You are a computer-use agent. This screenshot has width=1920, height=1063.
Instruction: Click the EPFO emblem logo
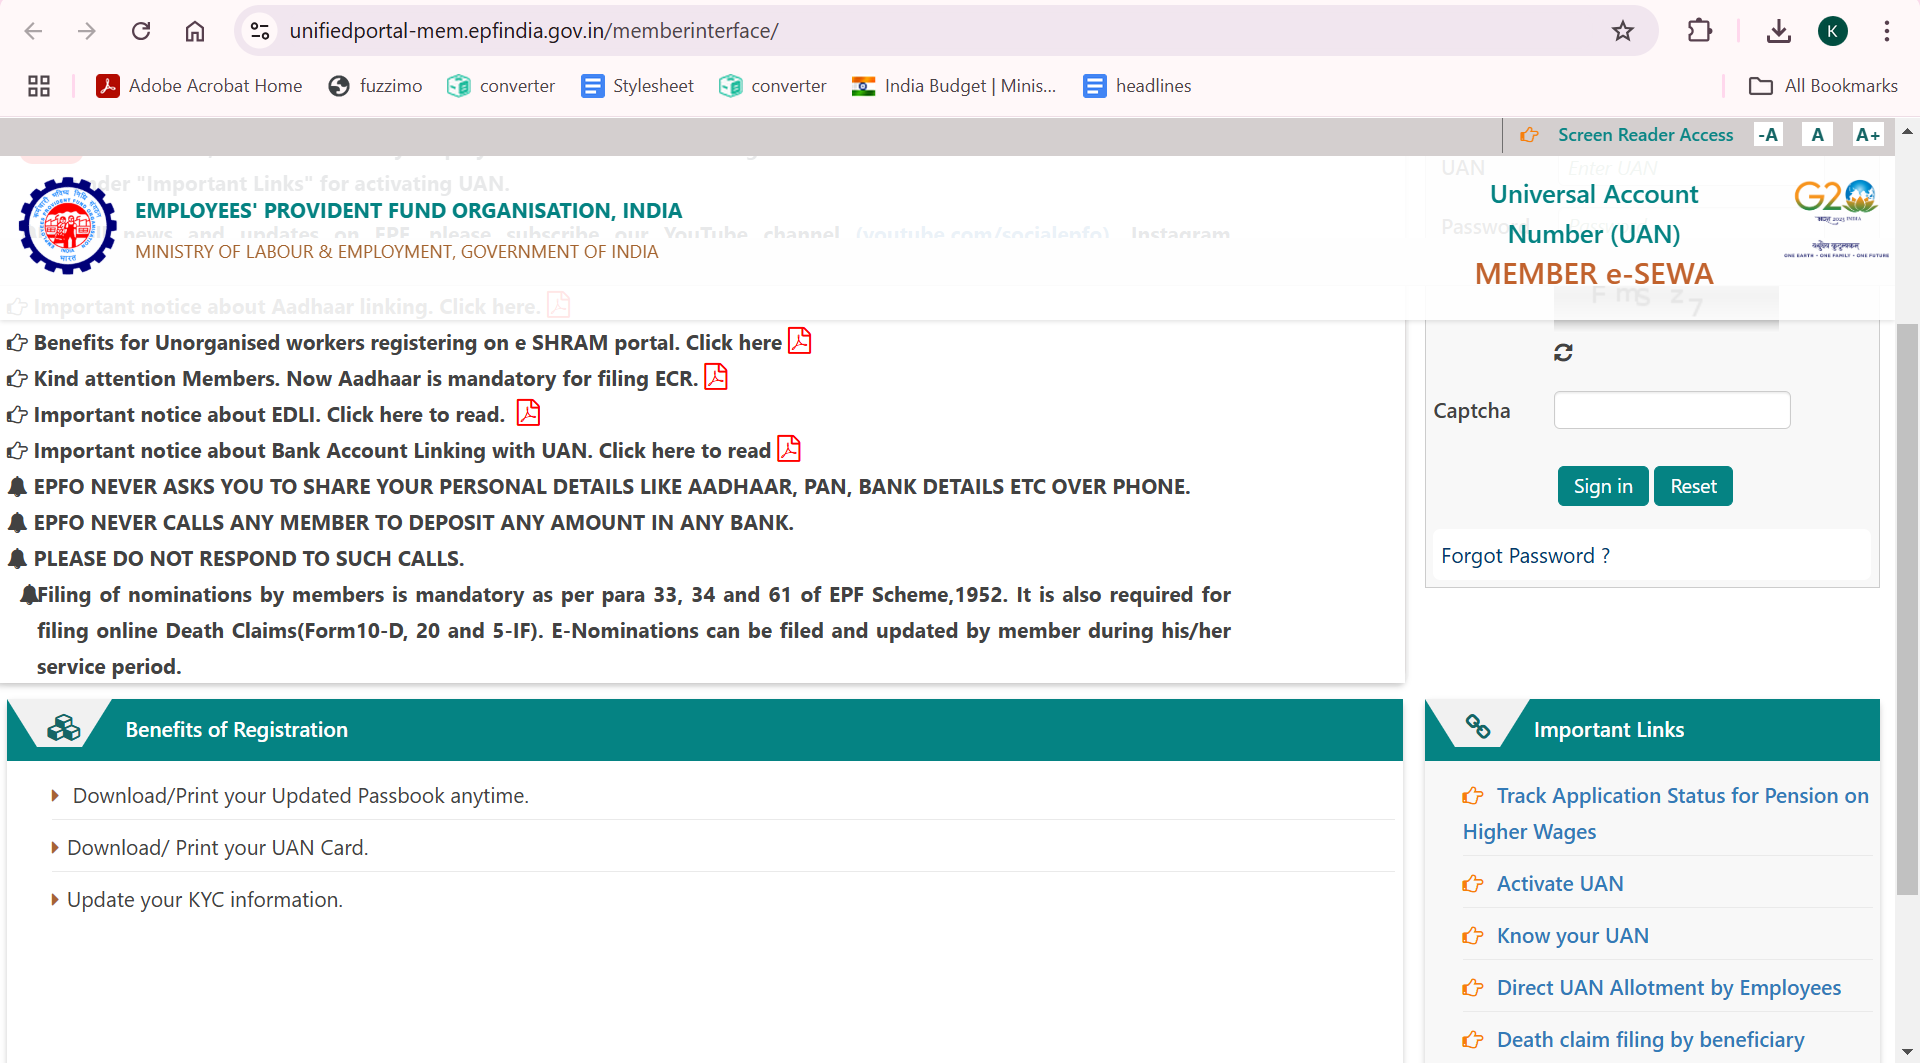coord(66,225)
